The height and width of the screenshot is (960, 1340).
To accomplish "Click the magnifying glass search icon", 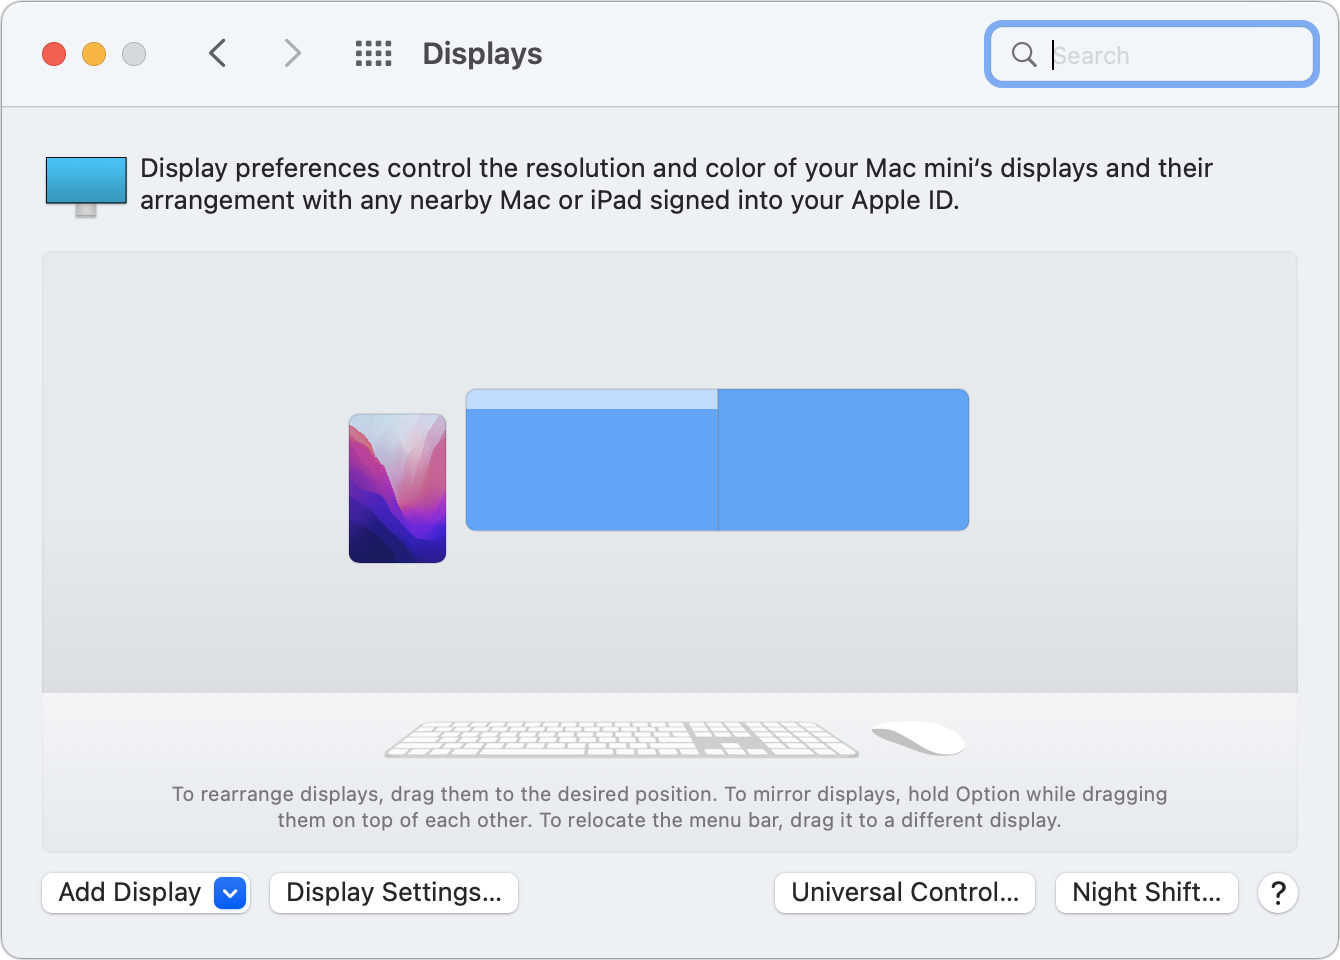I will click(1023, 55).
